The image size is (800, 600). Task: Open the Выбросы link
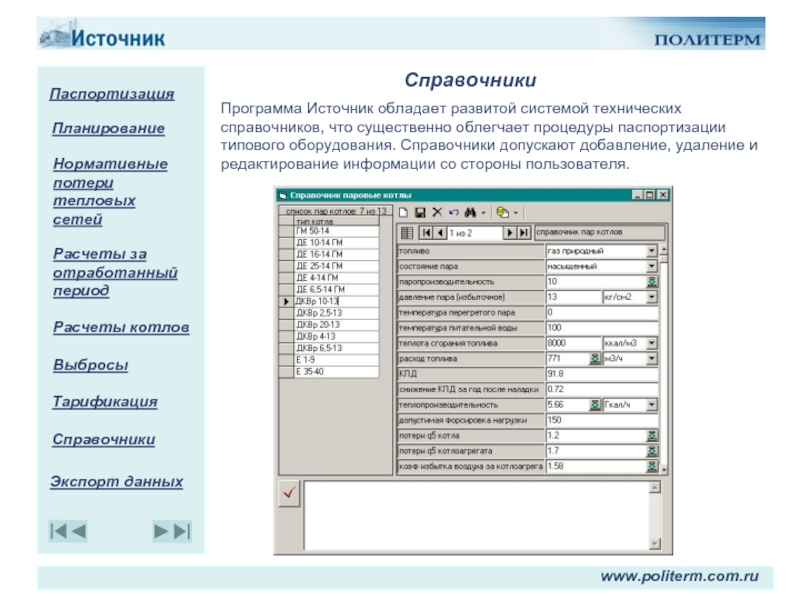point(90,365)
